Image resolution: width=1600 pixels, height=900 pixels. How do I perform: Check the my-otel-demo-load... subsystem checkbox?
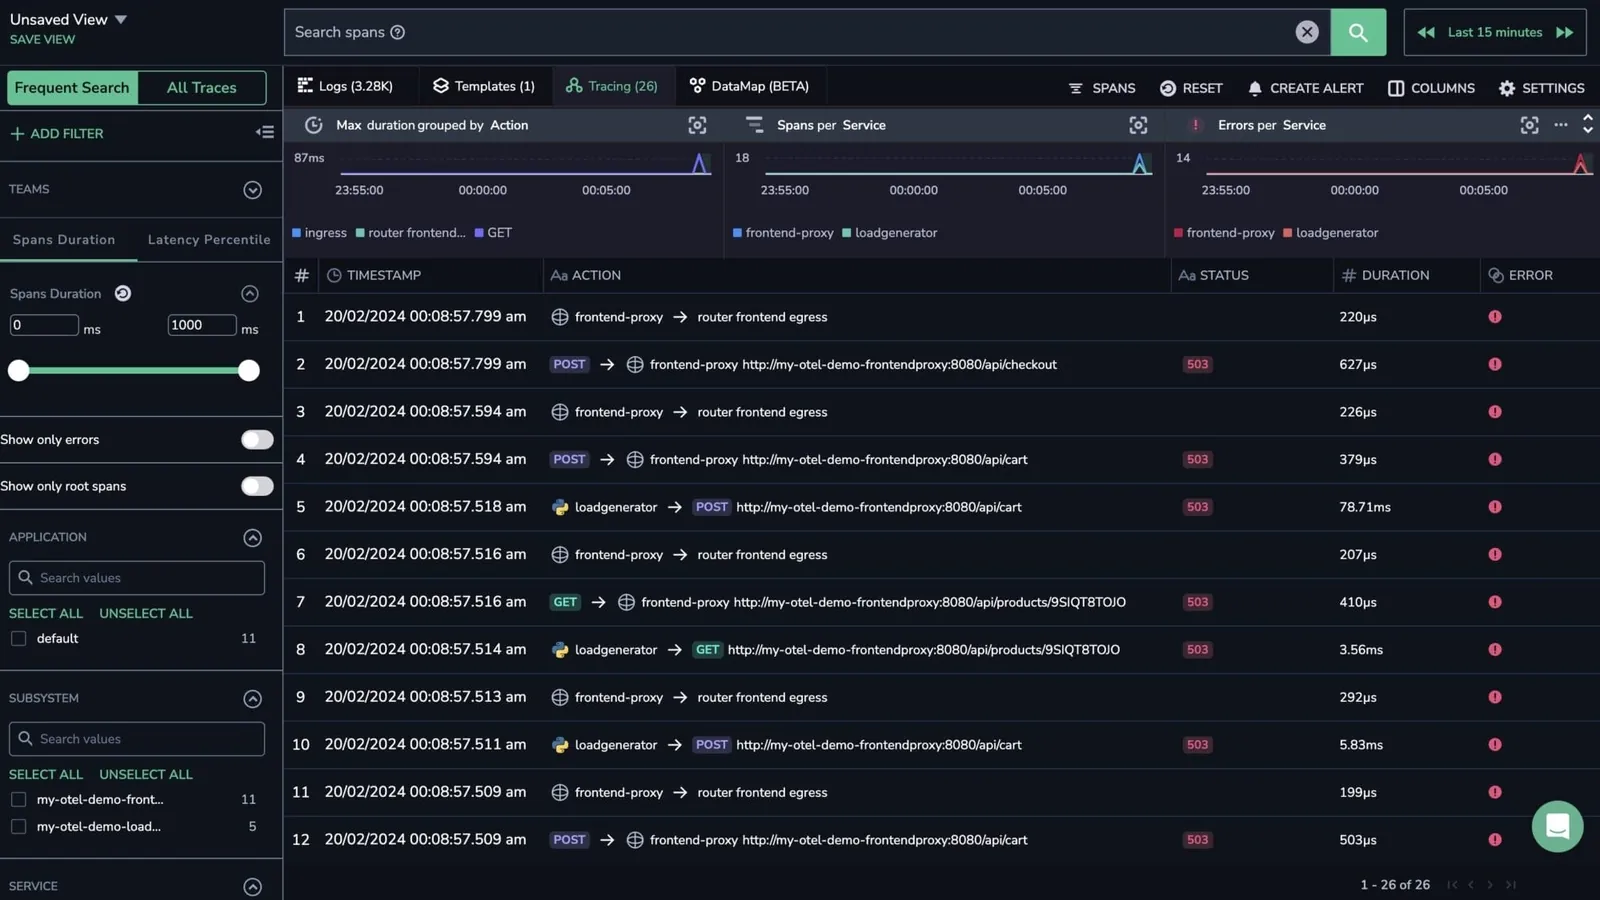(18, 826)
